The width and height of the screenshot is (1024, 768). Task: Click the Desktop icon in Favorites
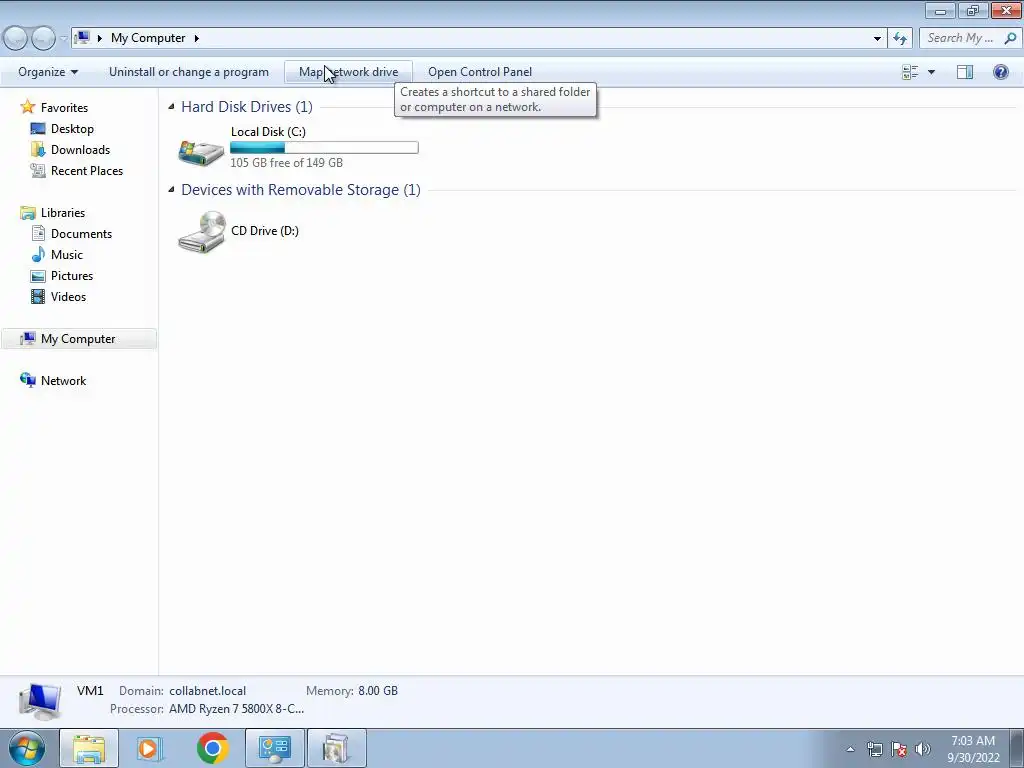point(38,129)
